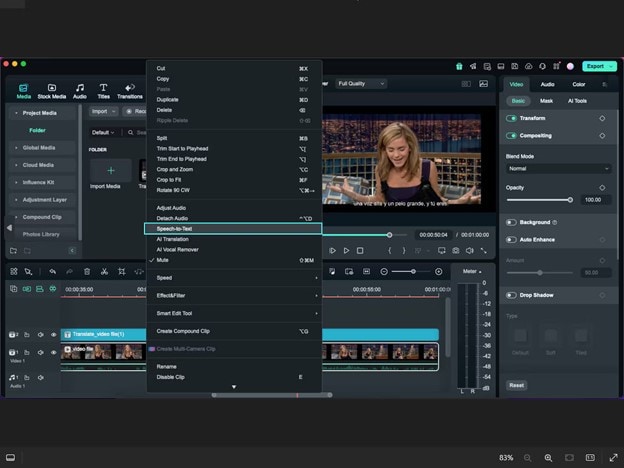The image size is (624, 468).
Task: Choose Detach Audio in context menu
Action: [234, 218]
